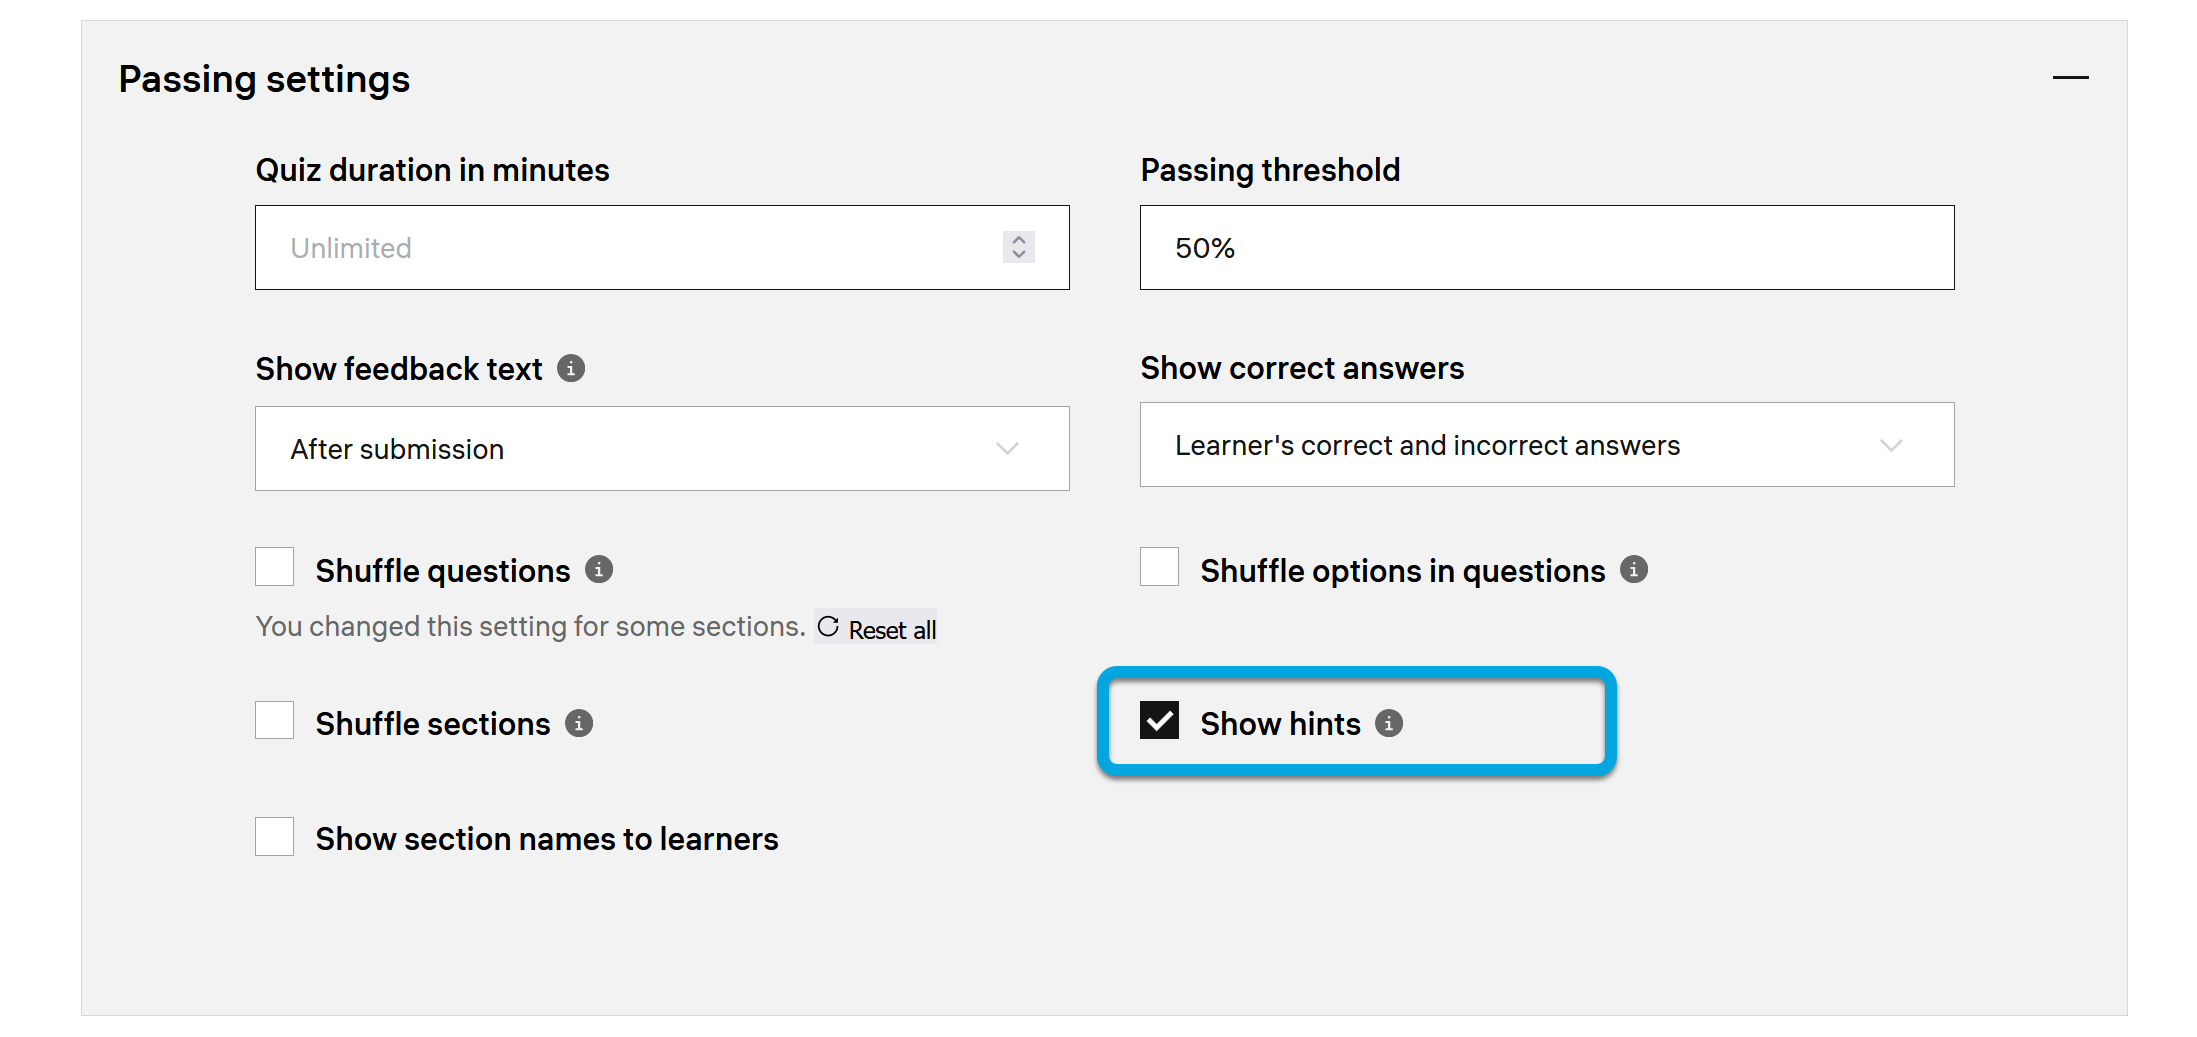
Task: Click the Quiz duration stepper arrows
Action: click(1019, 247)
